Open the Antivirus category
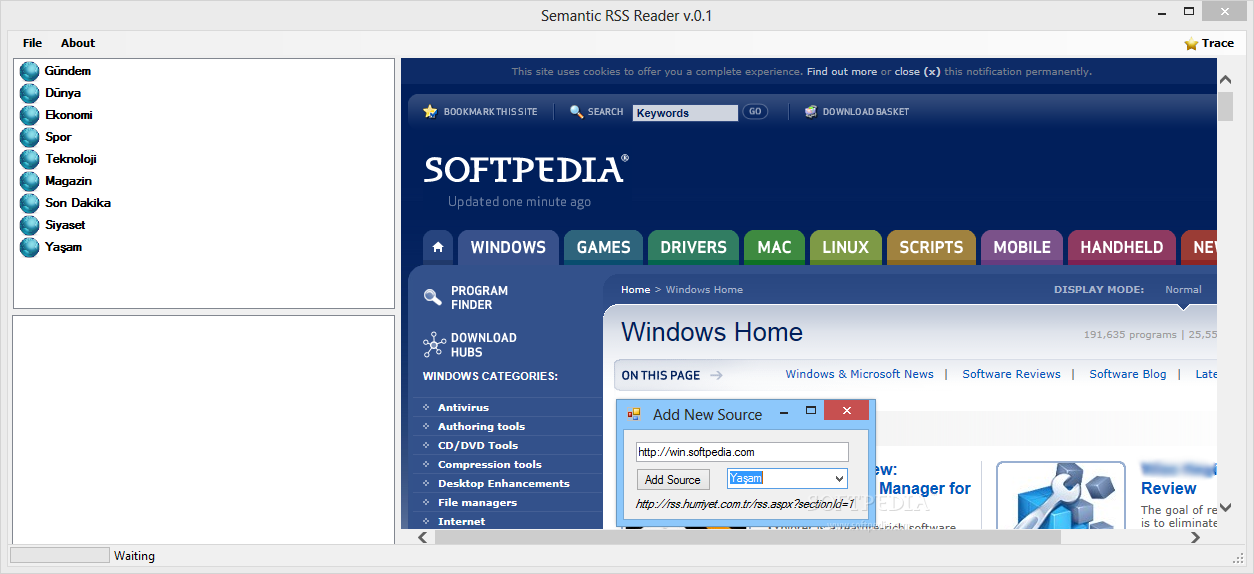1254x574 pixels. [x=463, y=408]
